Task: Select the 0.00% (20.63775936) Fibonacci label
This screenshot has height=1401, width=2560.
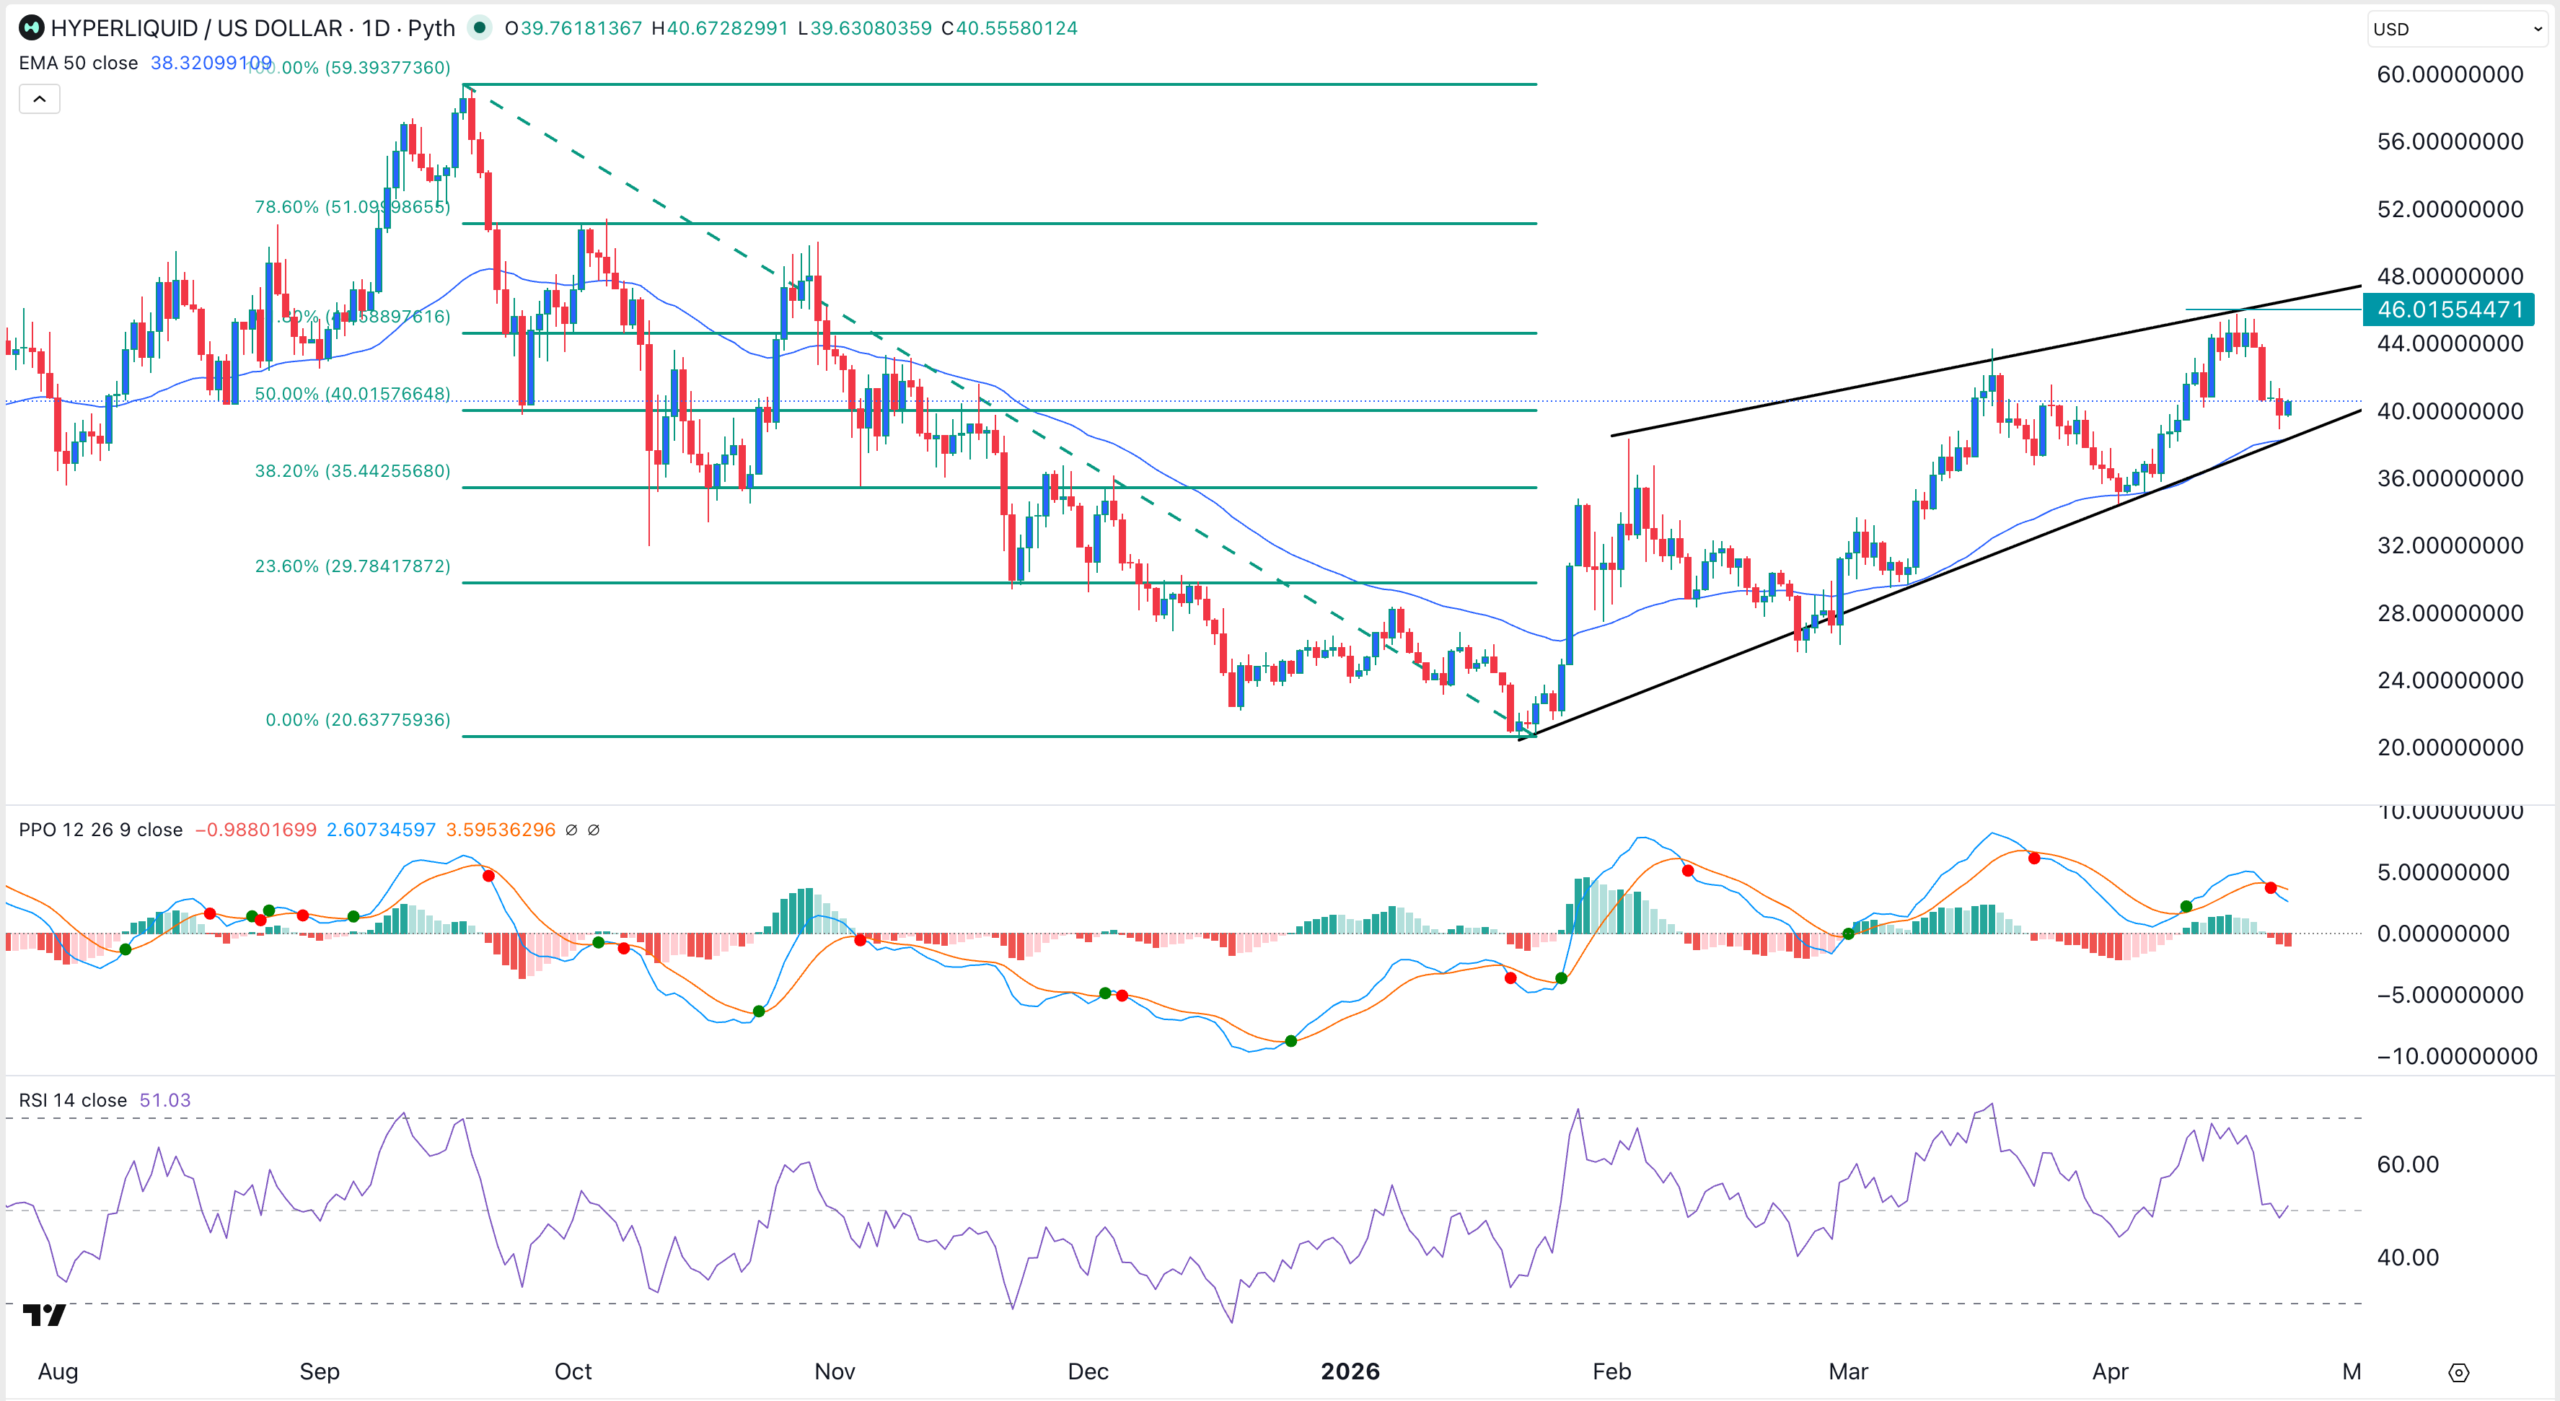Action: click(357, 720)
